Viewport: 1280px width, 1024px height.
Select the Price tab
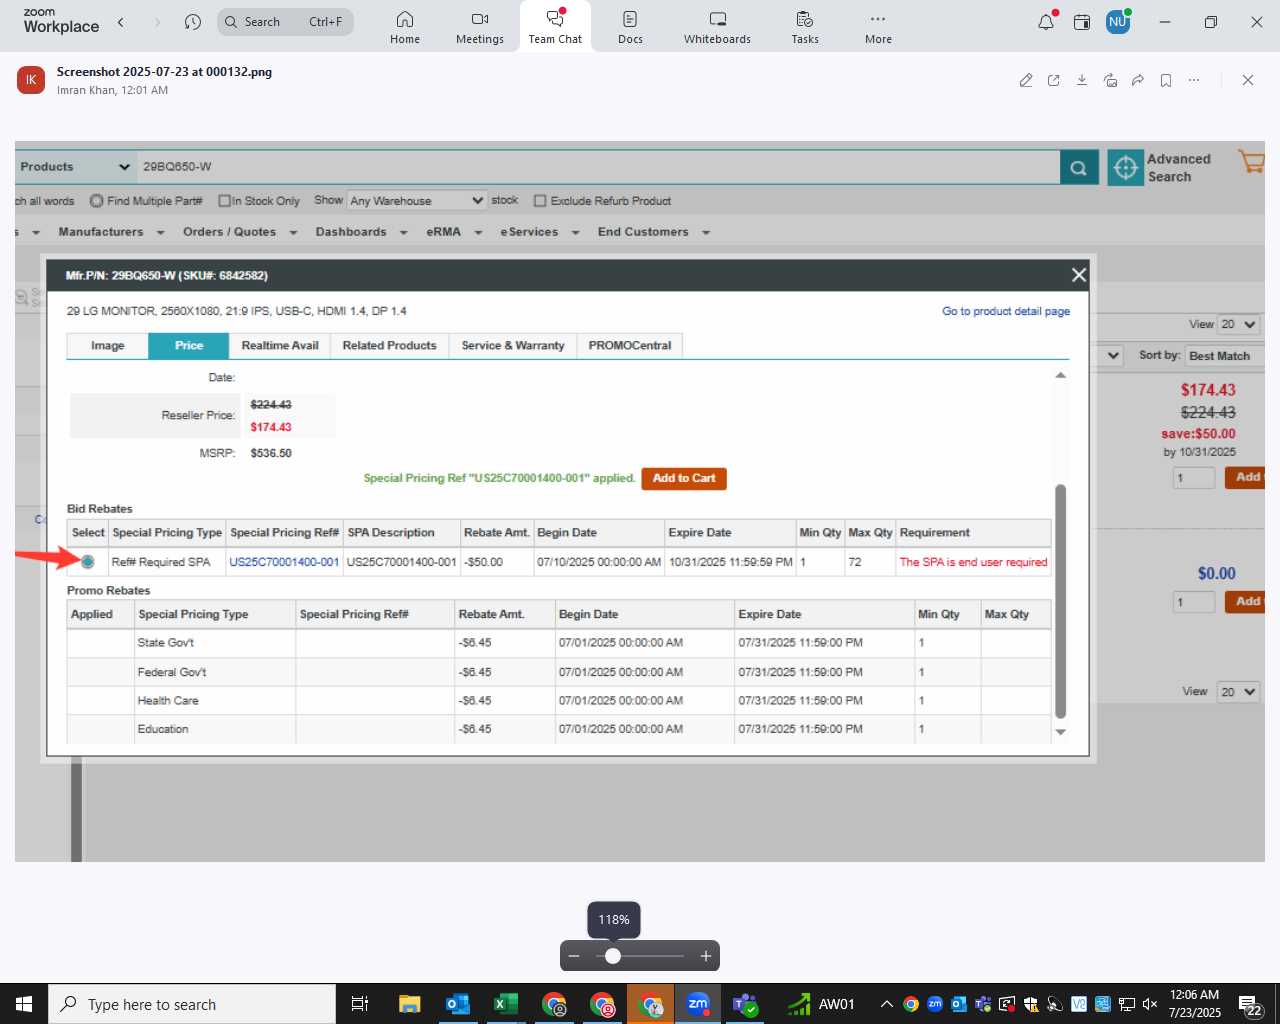coord(189,346)
